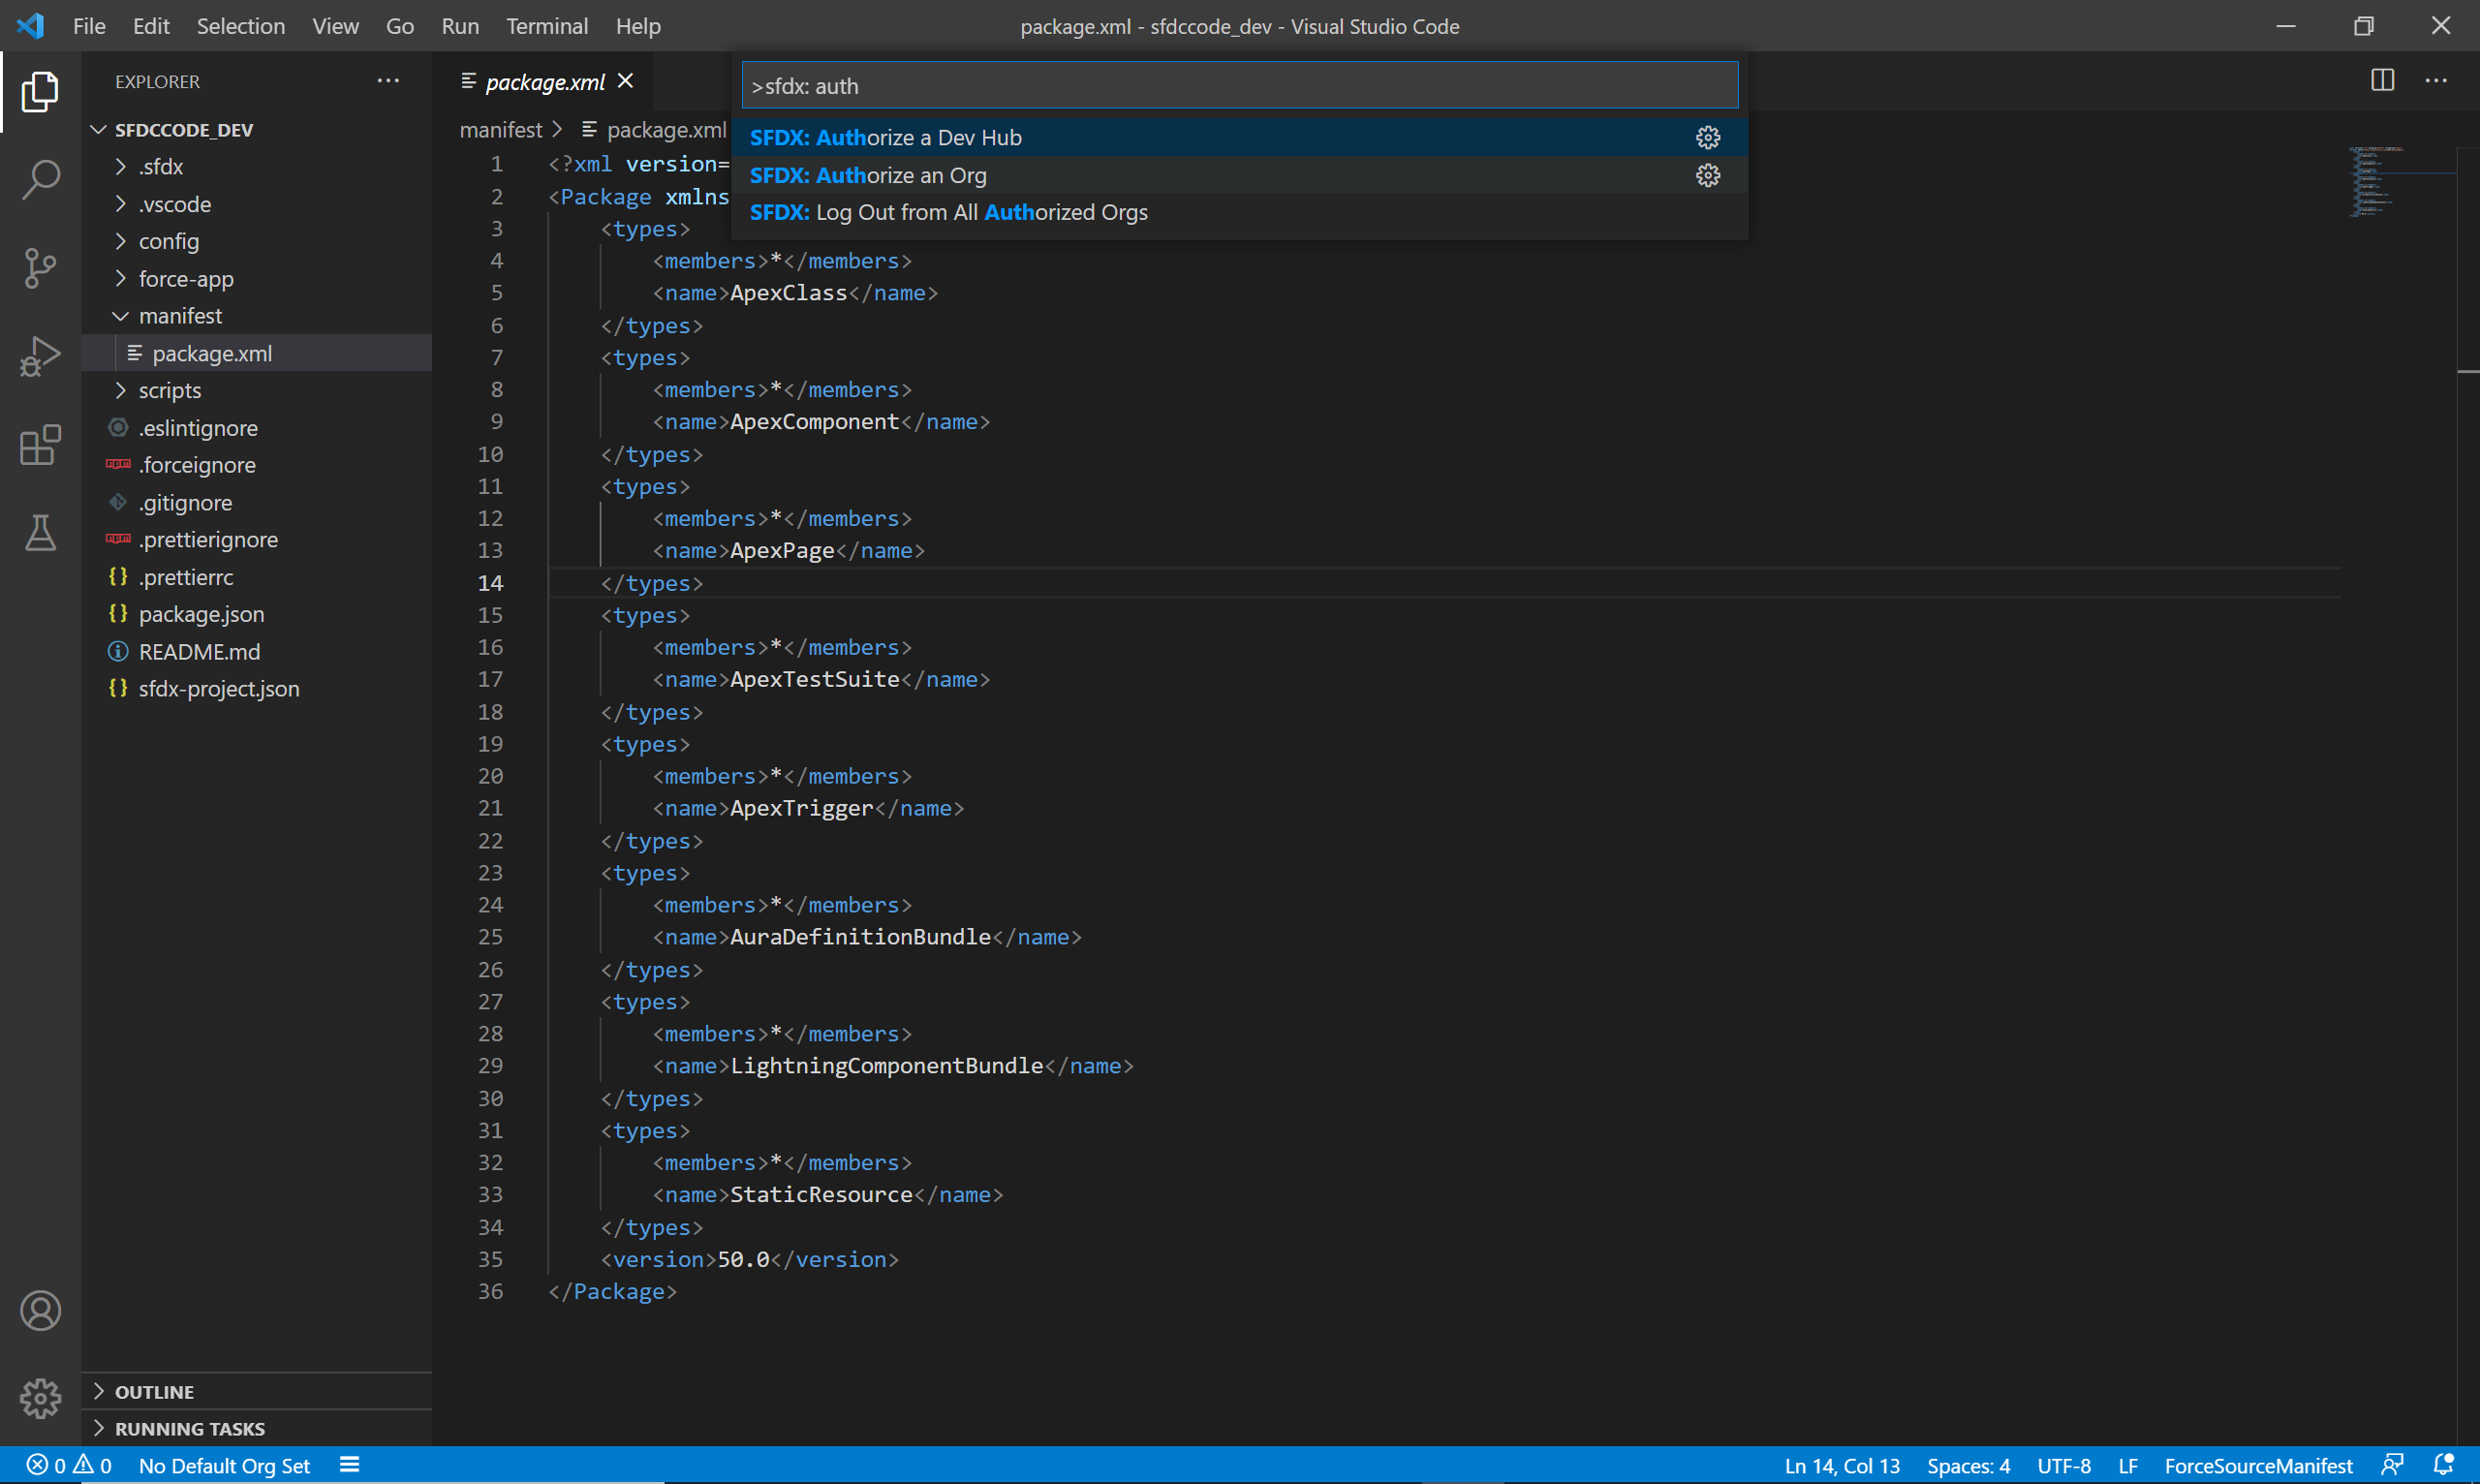The height and width of the screenshot is (1484, 2480).
Task: Configure keybinding gear for Authorize a Dev Hub
Action: pos(1708,138)
